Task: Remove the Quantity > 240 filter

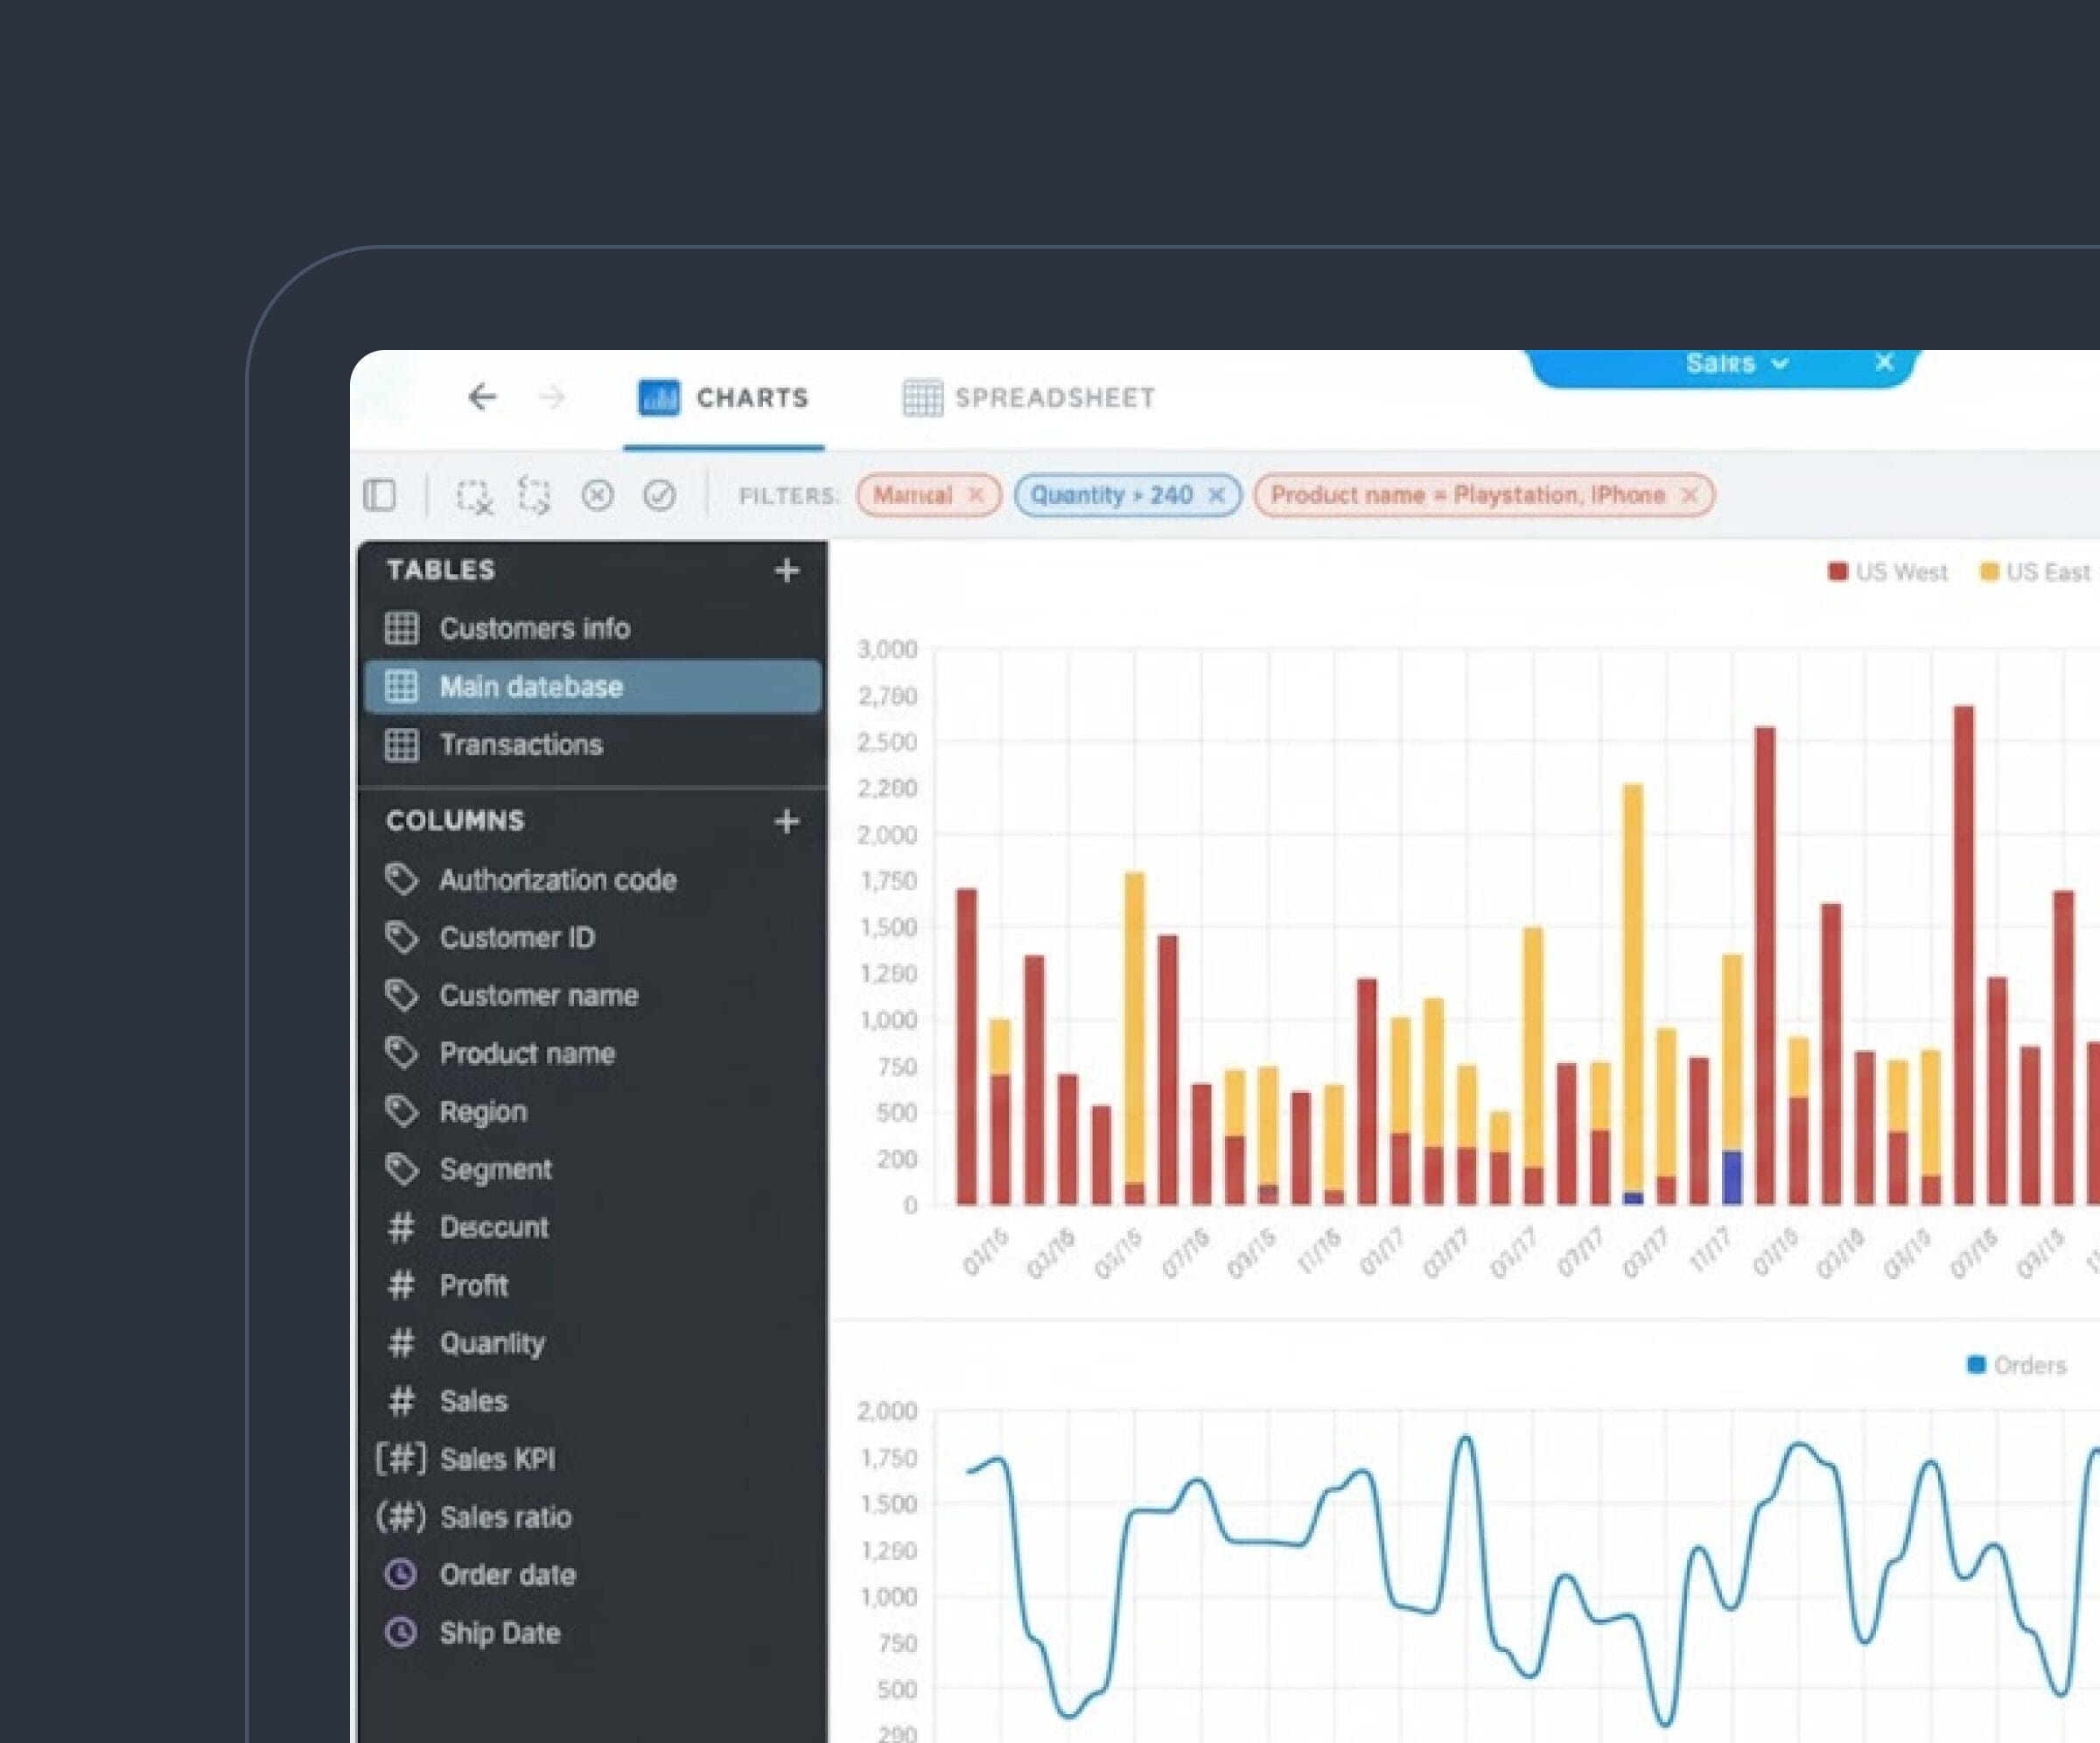Action: point(1216,495)
